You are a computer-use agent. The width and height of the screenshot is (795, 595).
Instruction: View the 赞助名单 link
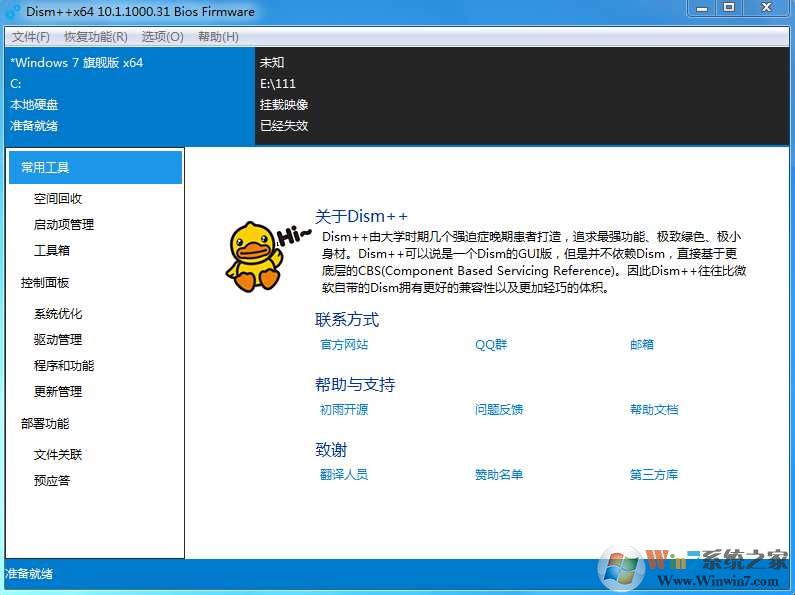(499, 475)
